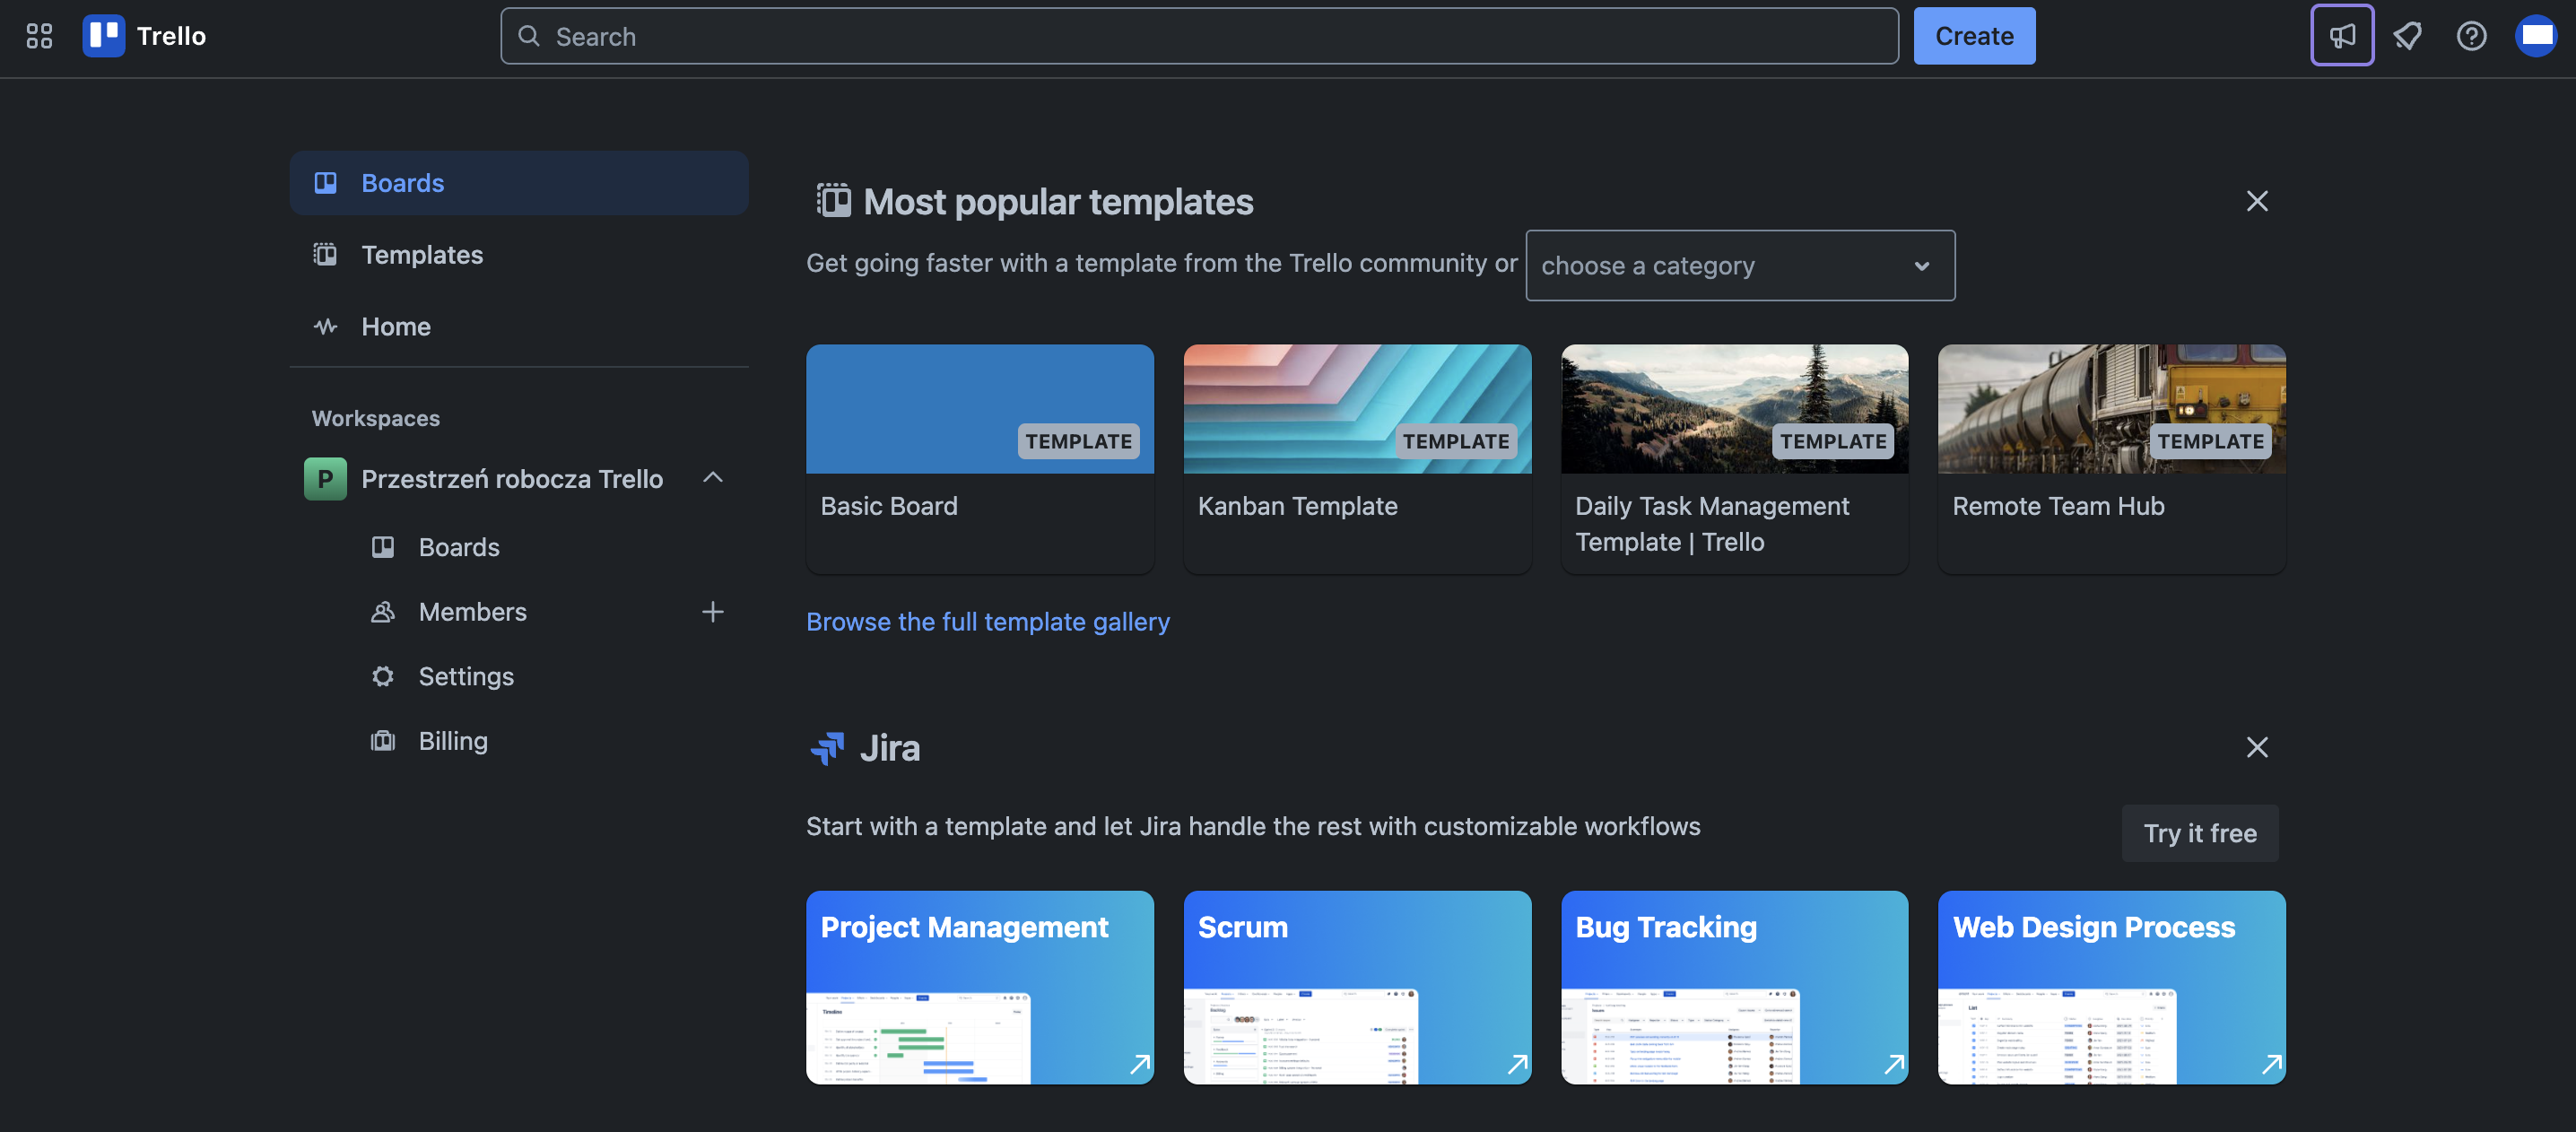
Task: Open the Jira Project Management template
Action: click(980, 987)
